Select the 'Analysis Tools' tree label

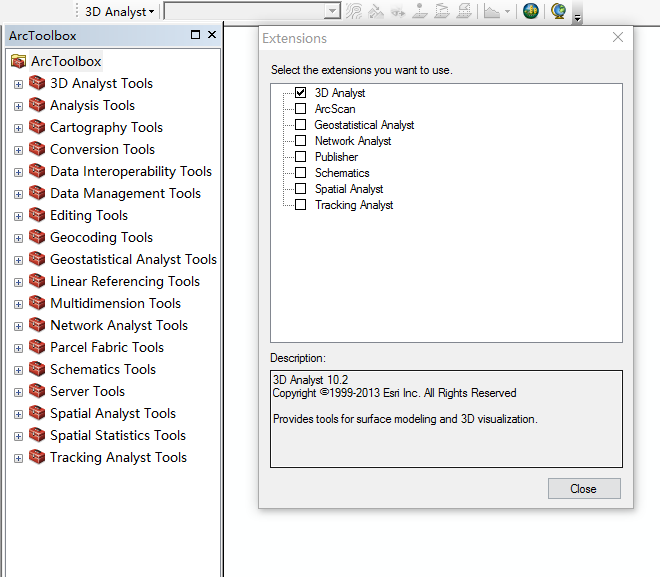[x=92, y=105]
